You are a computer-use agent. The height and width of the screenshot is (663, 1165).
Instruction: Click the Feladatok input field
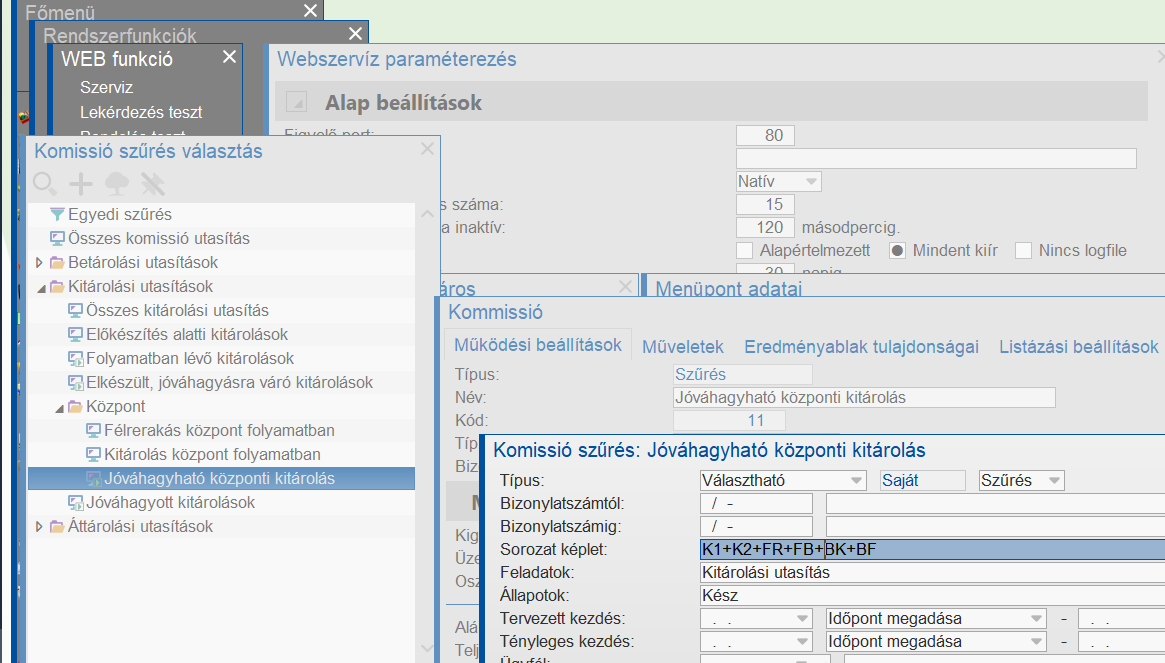930,573
